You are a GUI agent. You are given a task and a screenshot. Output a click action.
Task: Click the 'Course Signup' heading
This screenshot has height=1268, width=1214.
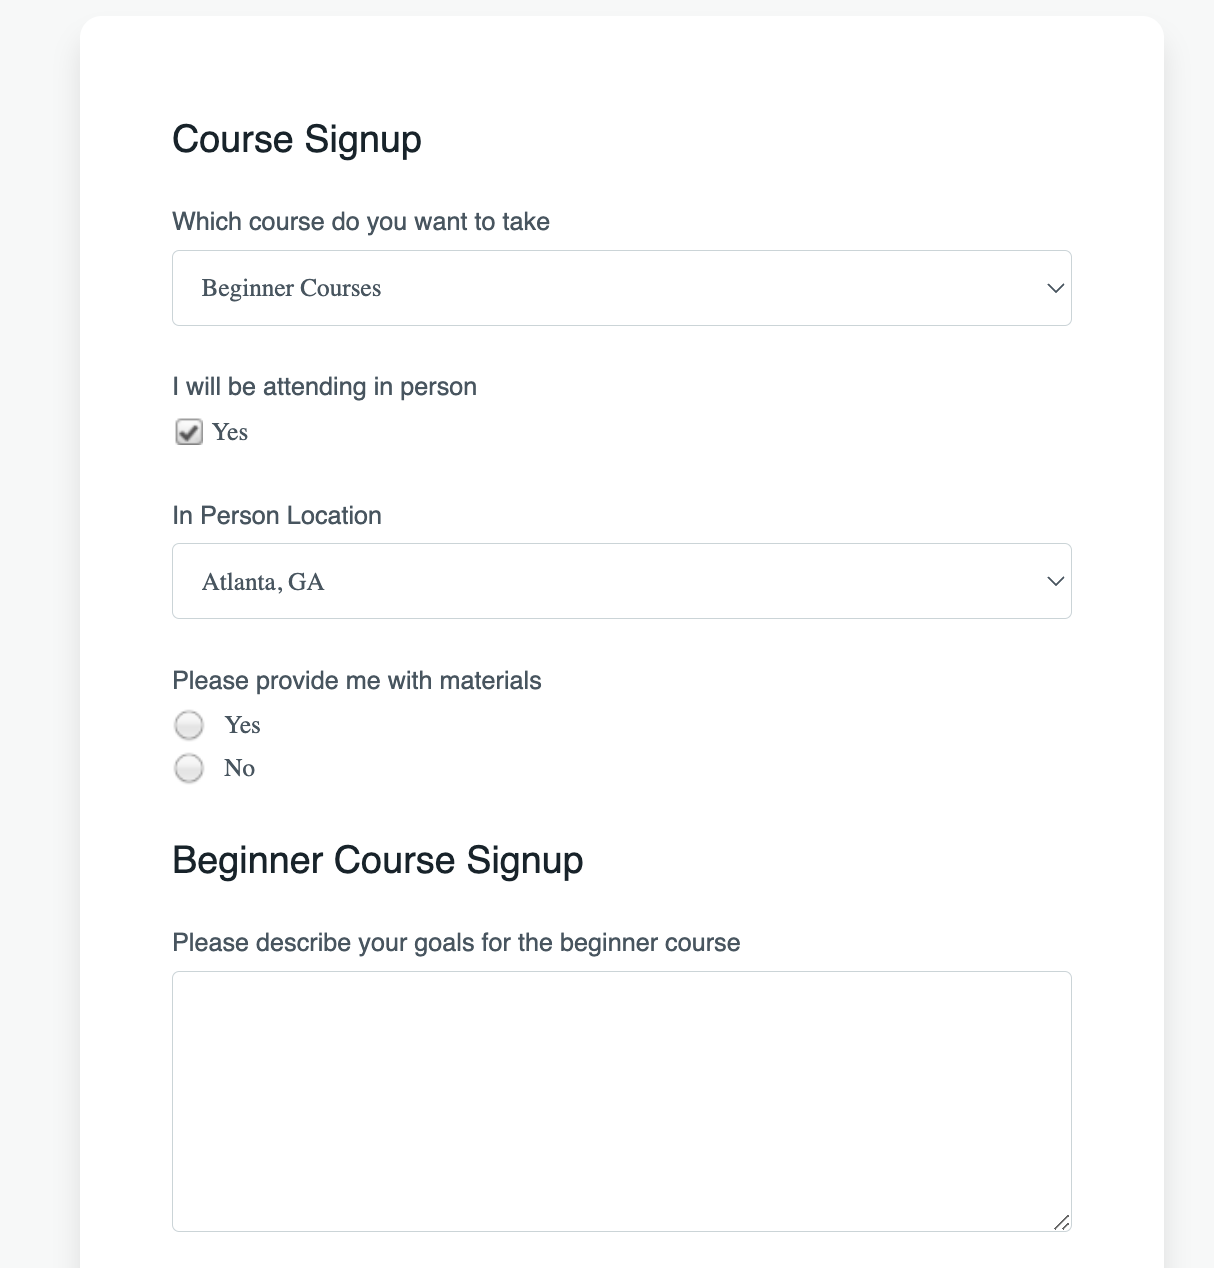click(297, 139)
